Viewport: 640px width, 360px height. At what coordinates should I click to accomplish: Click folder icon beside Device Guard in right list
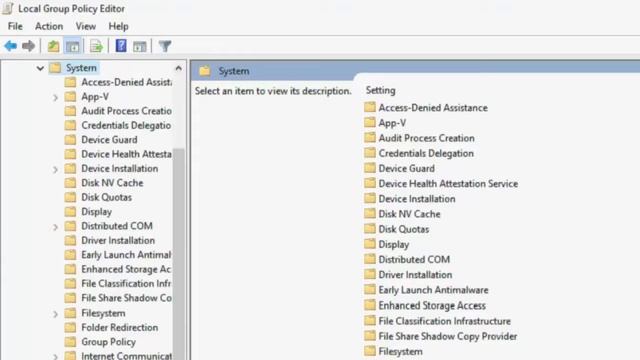pyautogui.click(x=370, y=168)
